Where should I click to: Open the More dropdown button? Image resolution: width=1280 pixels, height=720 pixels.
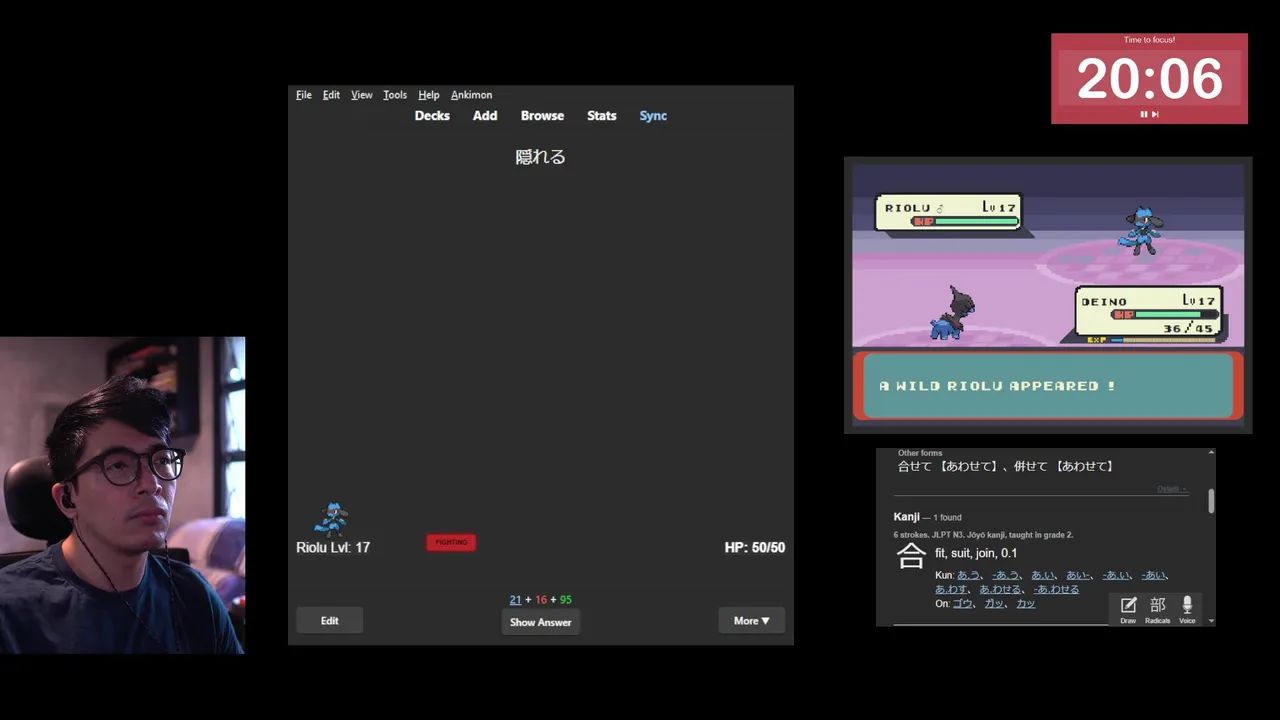[751, 621]
